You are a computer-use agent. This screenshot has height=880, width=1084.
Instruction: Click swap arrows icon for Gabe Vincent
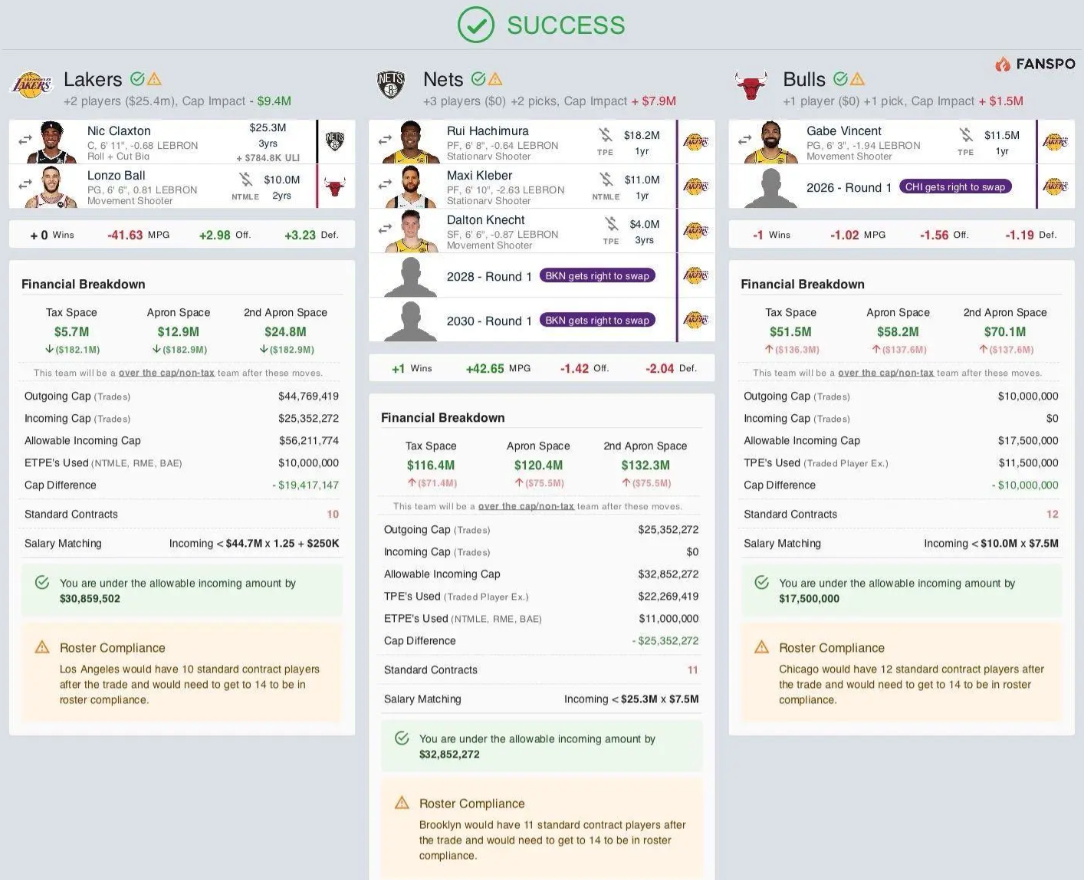click(744, 140)
